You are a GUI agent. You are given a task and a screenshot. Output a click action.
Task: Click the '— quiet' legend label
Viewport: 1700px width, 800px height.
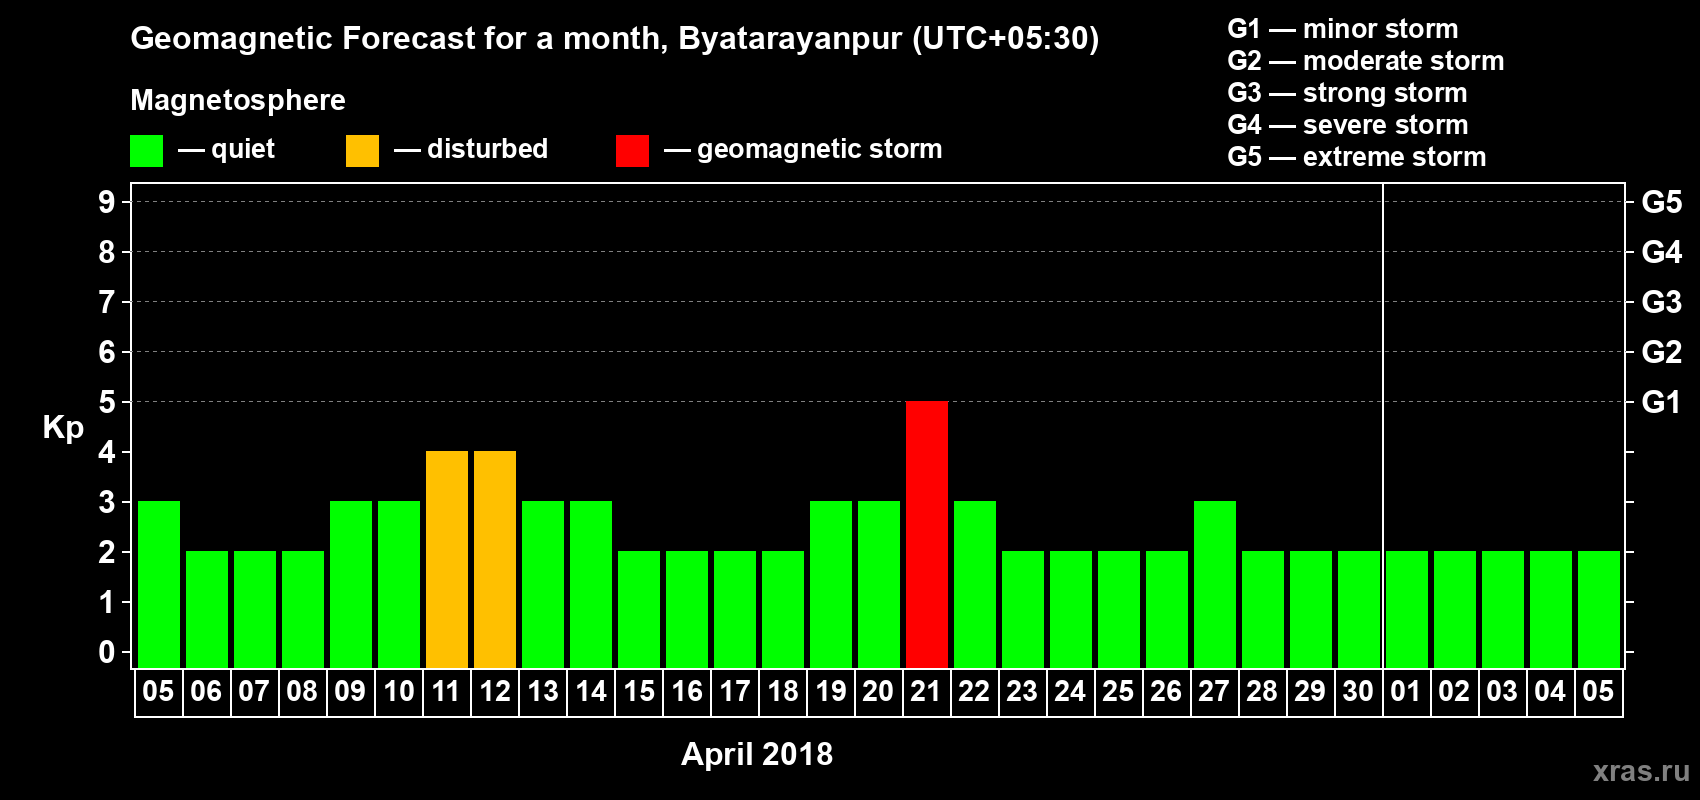tap(226, 150)
